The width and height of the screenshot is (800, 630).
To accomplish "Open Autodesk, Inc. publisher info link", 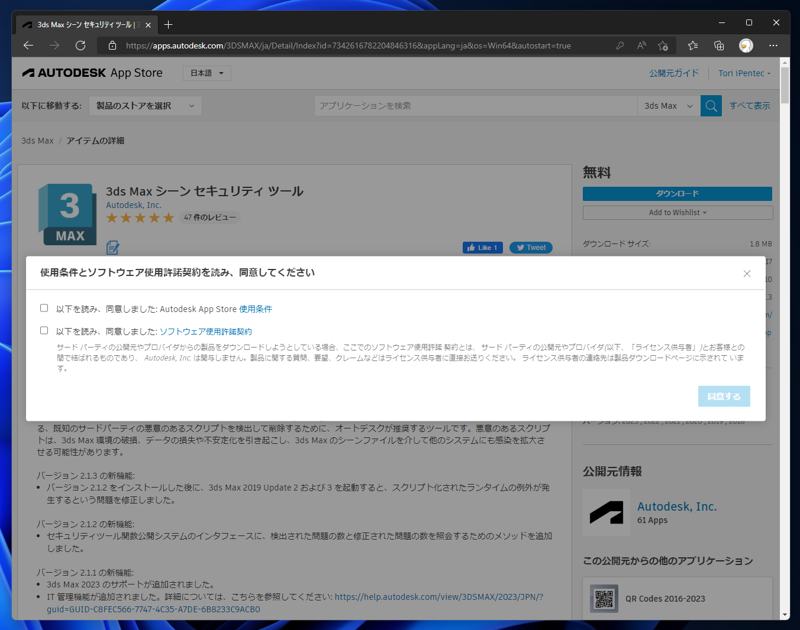I will pyautogui.click(x=677, y=507).
